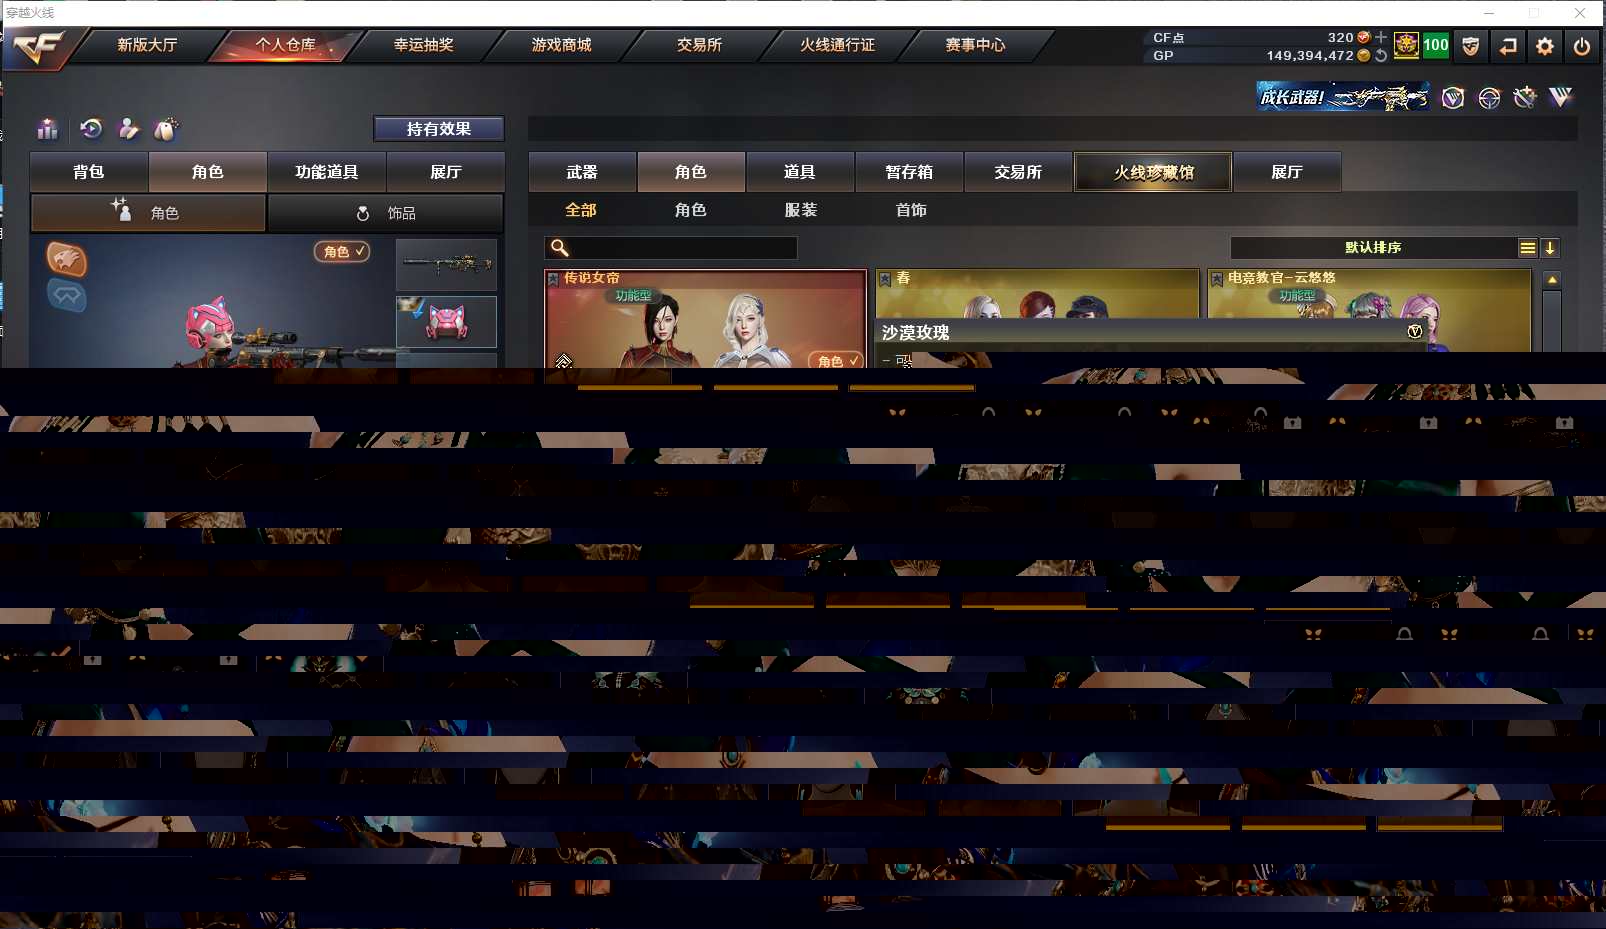
Task: Click the 持有效果 button
Action: click(x=438, y=129)
